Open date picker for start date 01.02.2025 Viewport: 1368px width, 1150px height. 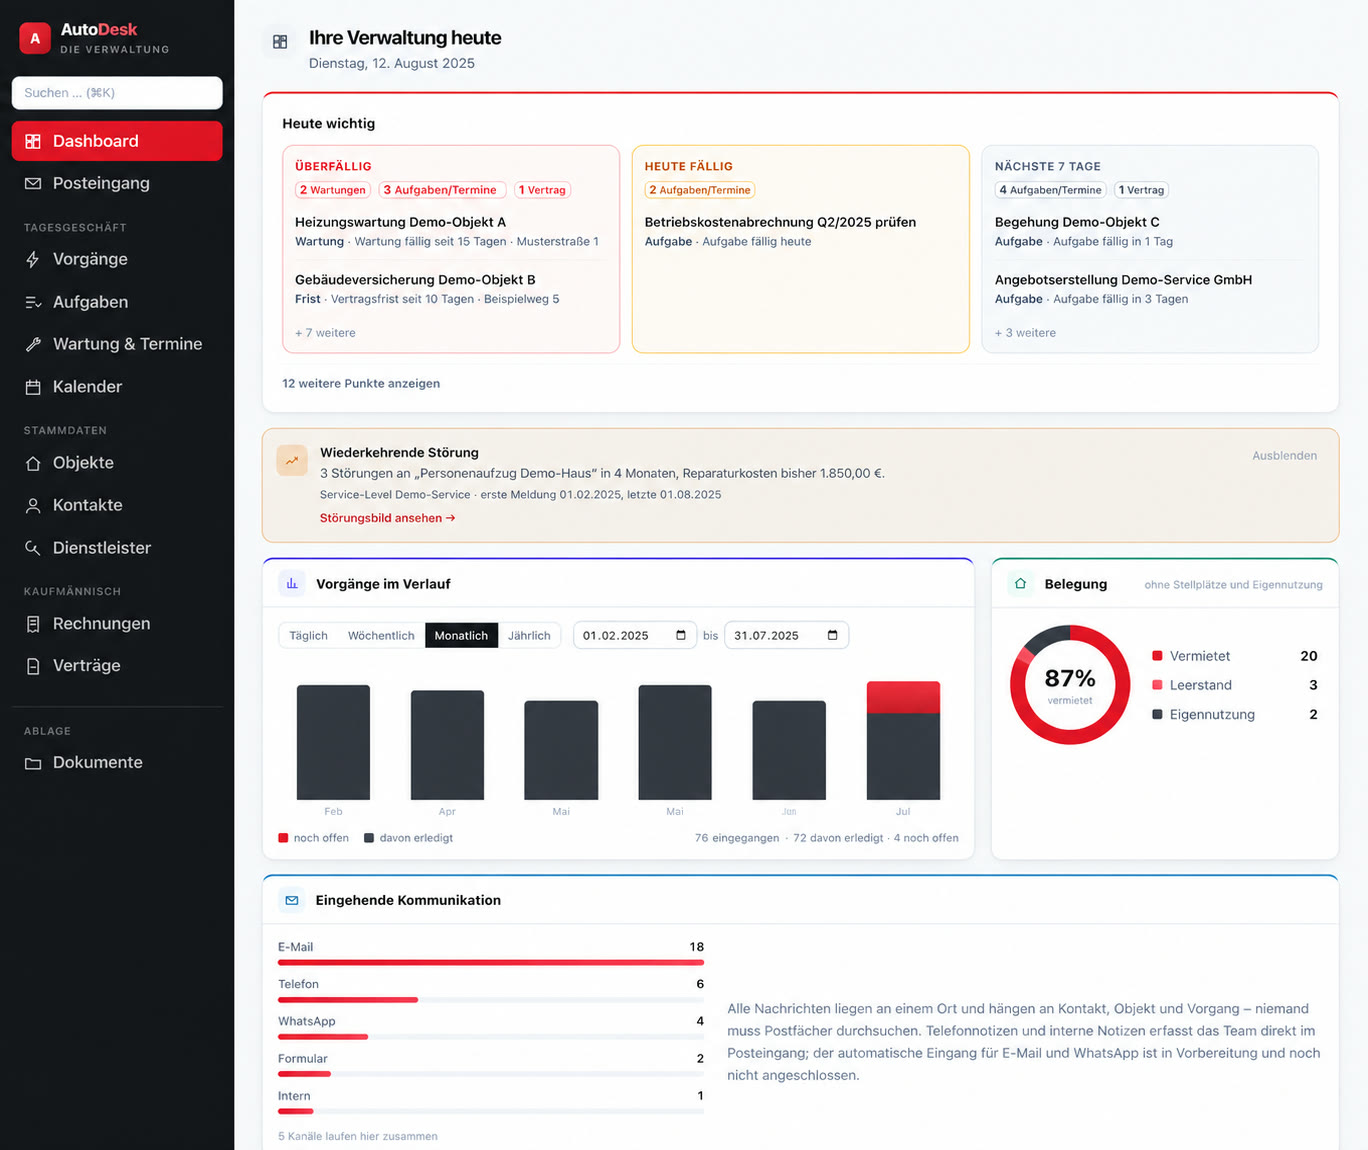pos(681,636)
